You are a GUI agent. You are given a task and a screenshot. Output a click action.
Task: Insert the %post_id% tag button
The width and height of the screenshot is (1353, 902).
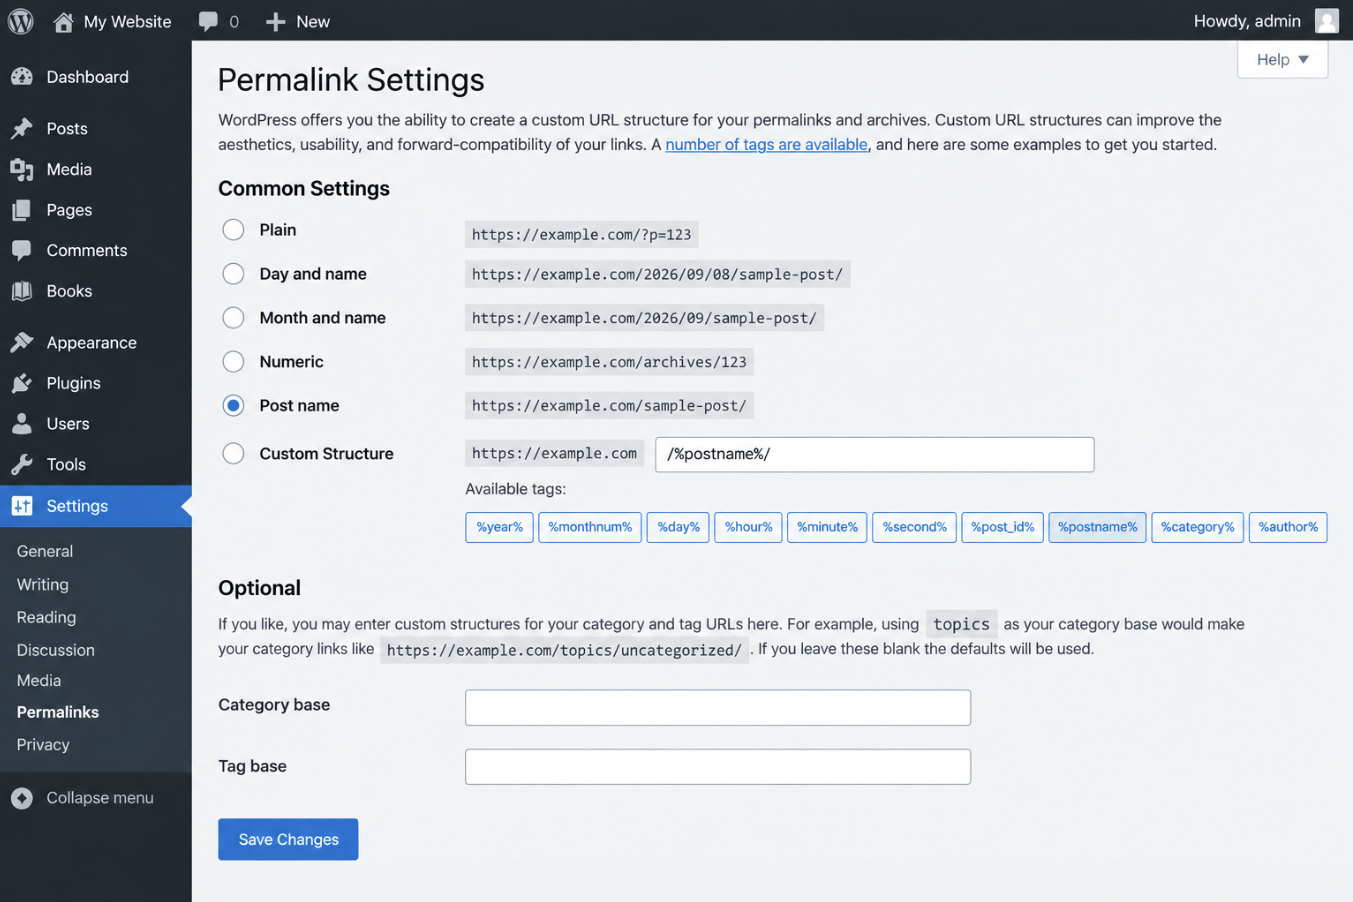(x=1002, y=527)
